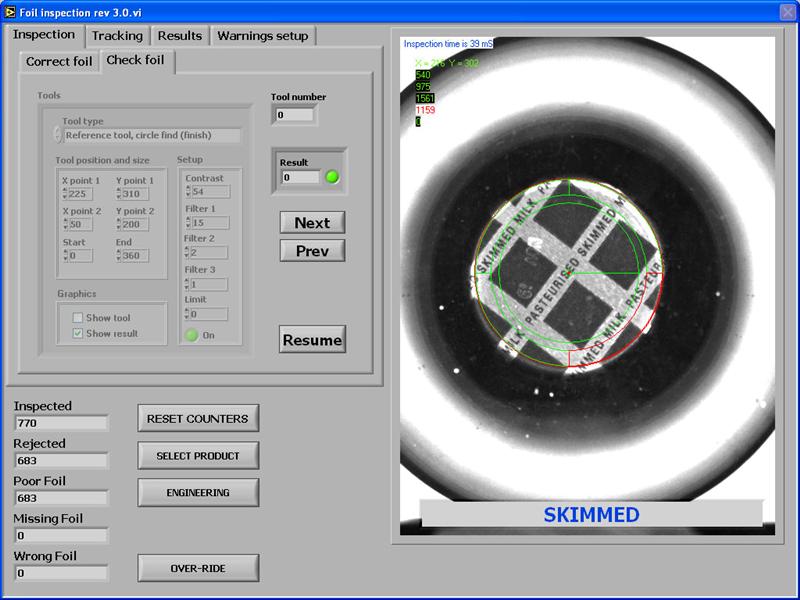Viewport: 800px width, 600px height.
Task: Toggle the green On LED button
Action: [191, 335]
